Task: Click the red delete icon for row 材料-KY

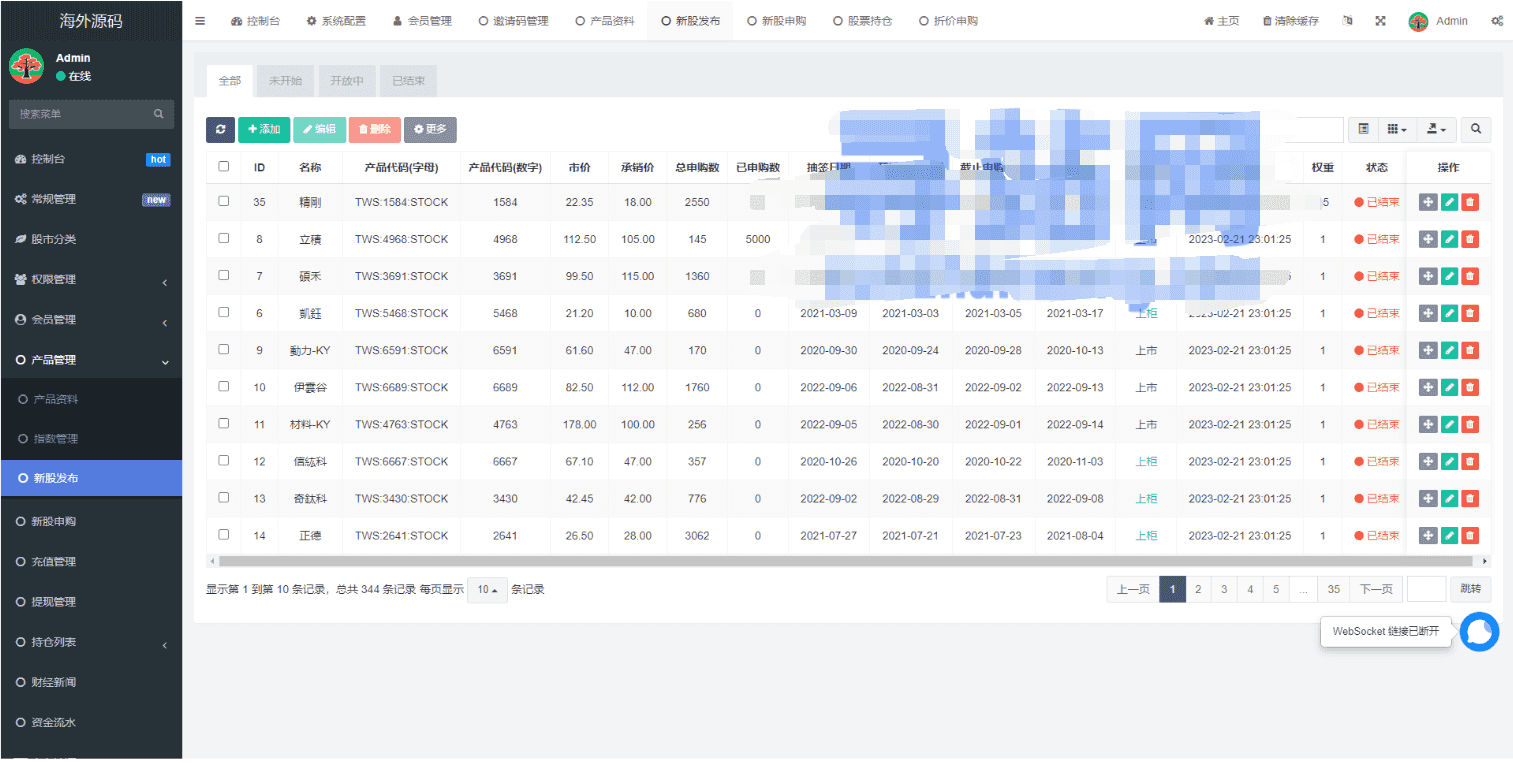Action: click(1470, 424)
